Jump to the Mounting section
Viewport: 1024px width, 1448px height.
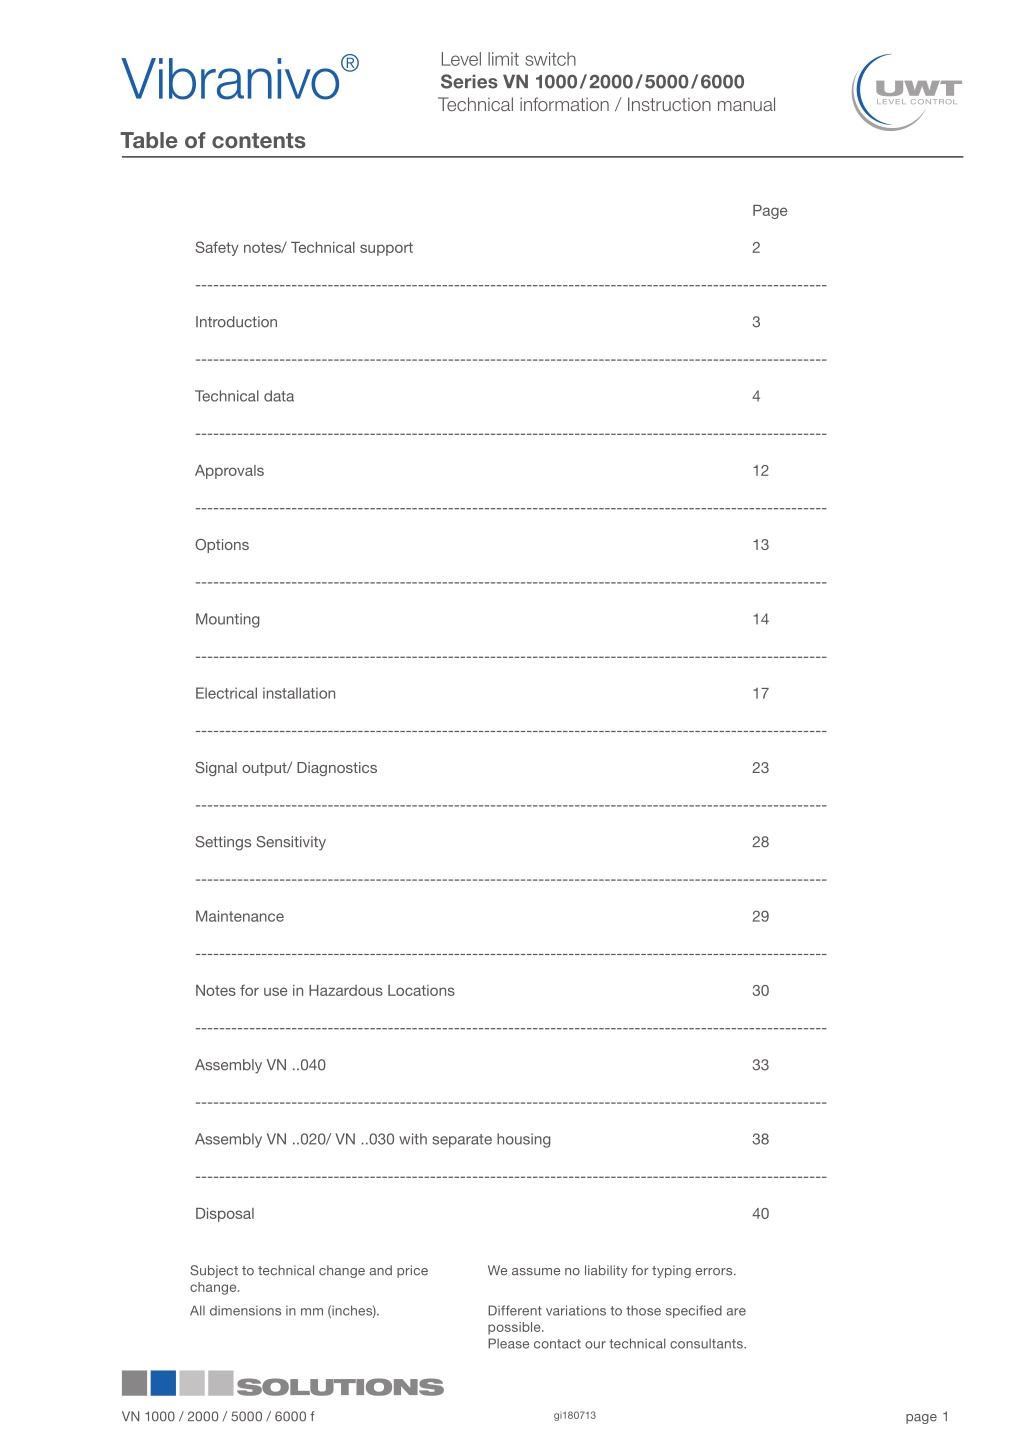pyautogui.click(x=228, y=619)
